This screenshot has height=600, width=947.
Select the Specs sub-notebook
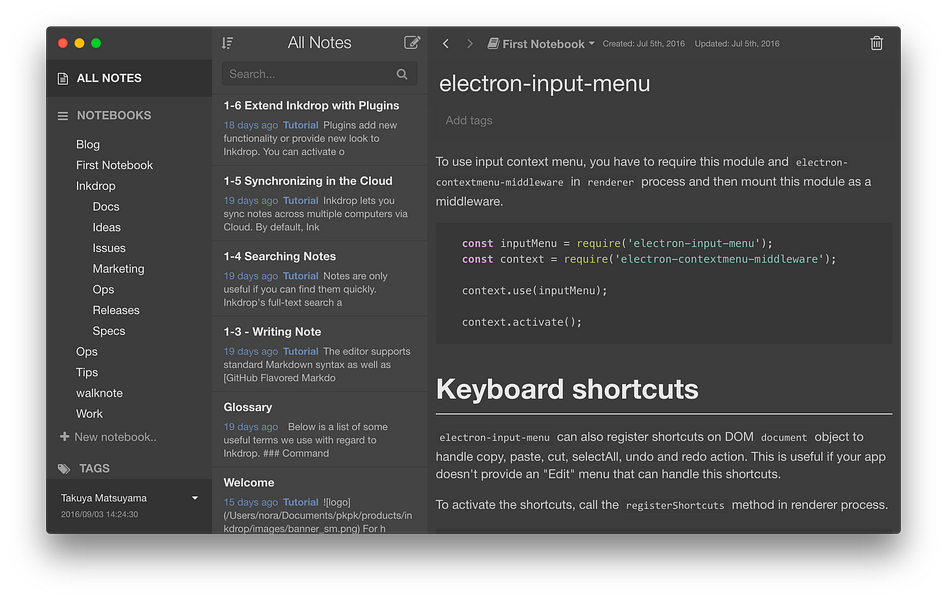point(109,331)
